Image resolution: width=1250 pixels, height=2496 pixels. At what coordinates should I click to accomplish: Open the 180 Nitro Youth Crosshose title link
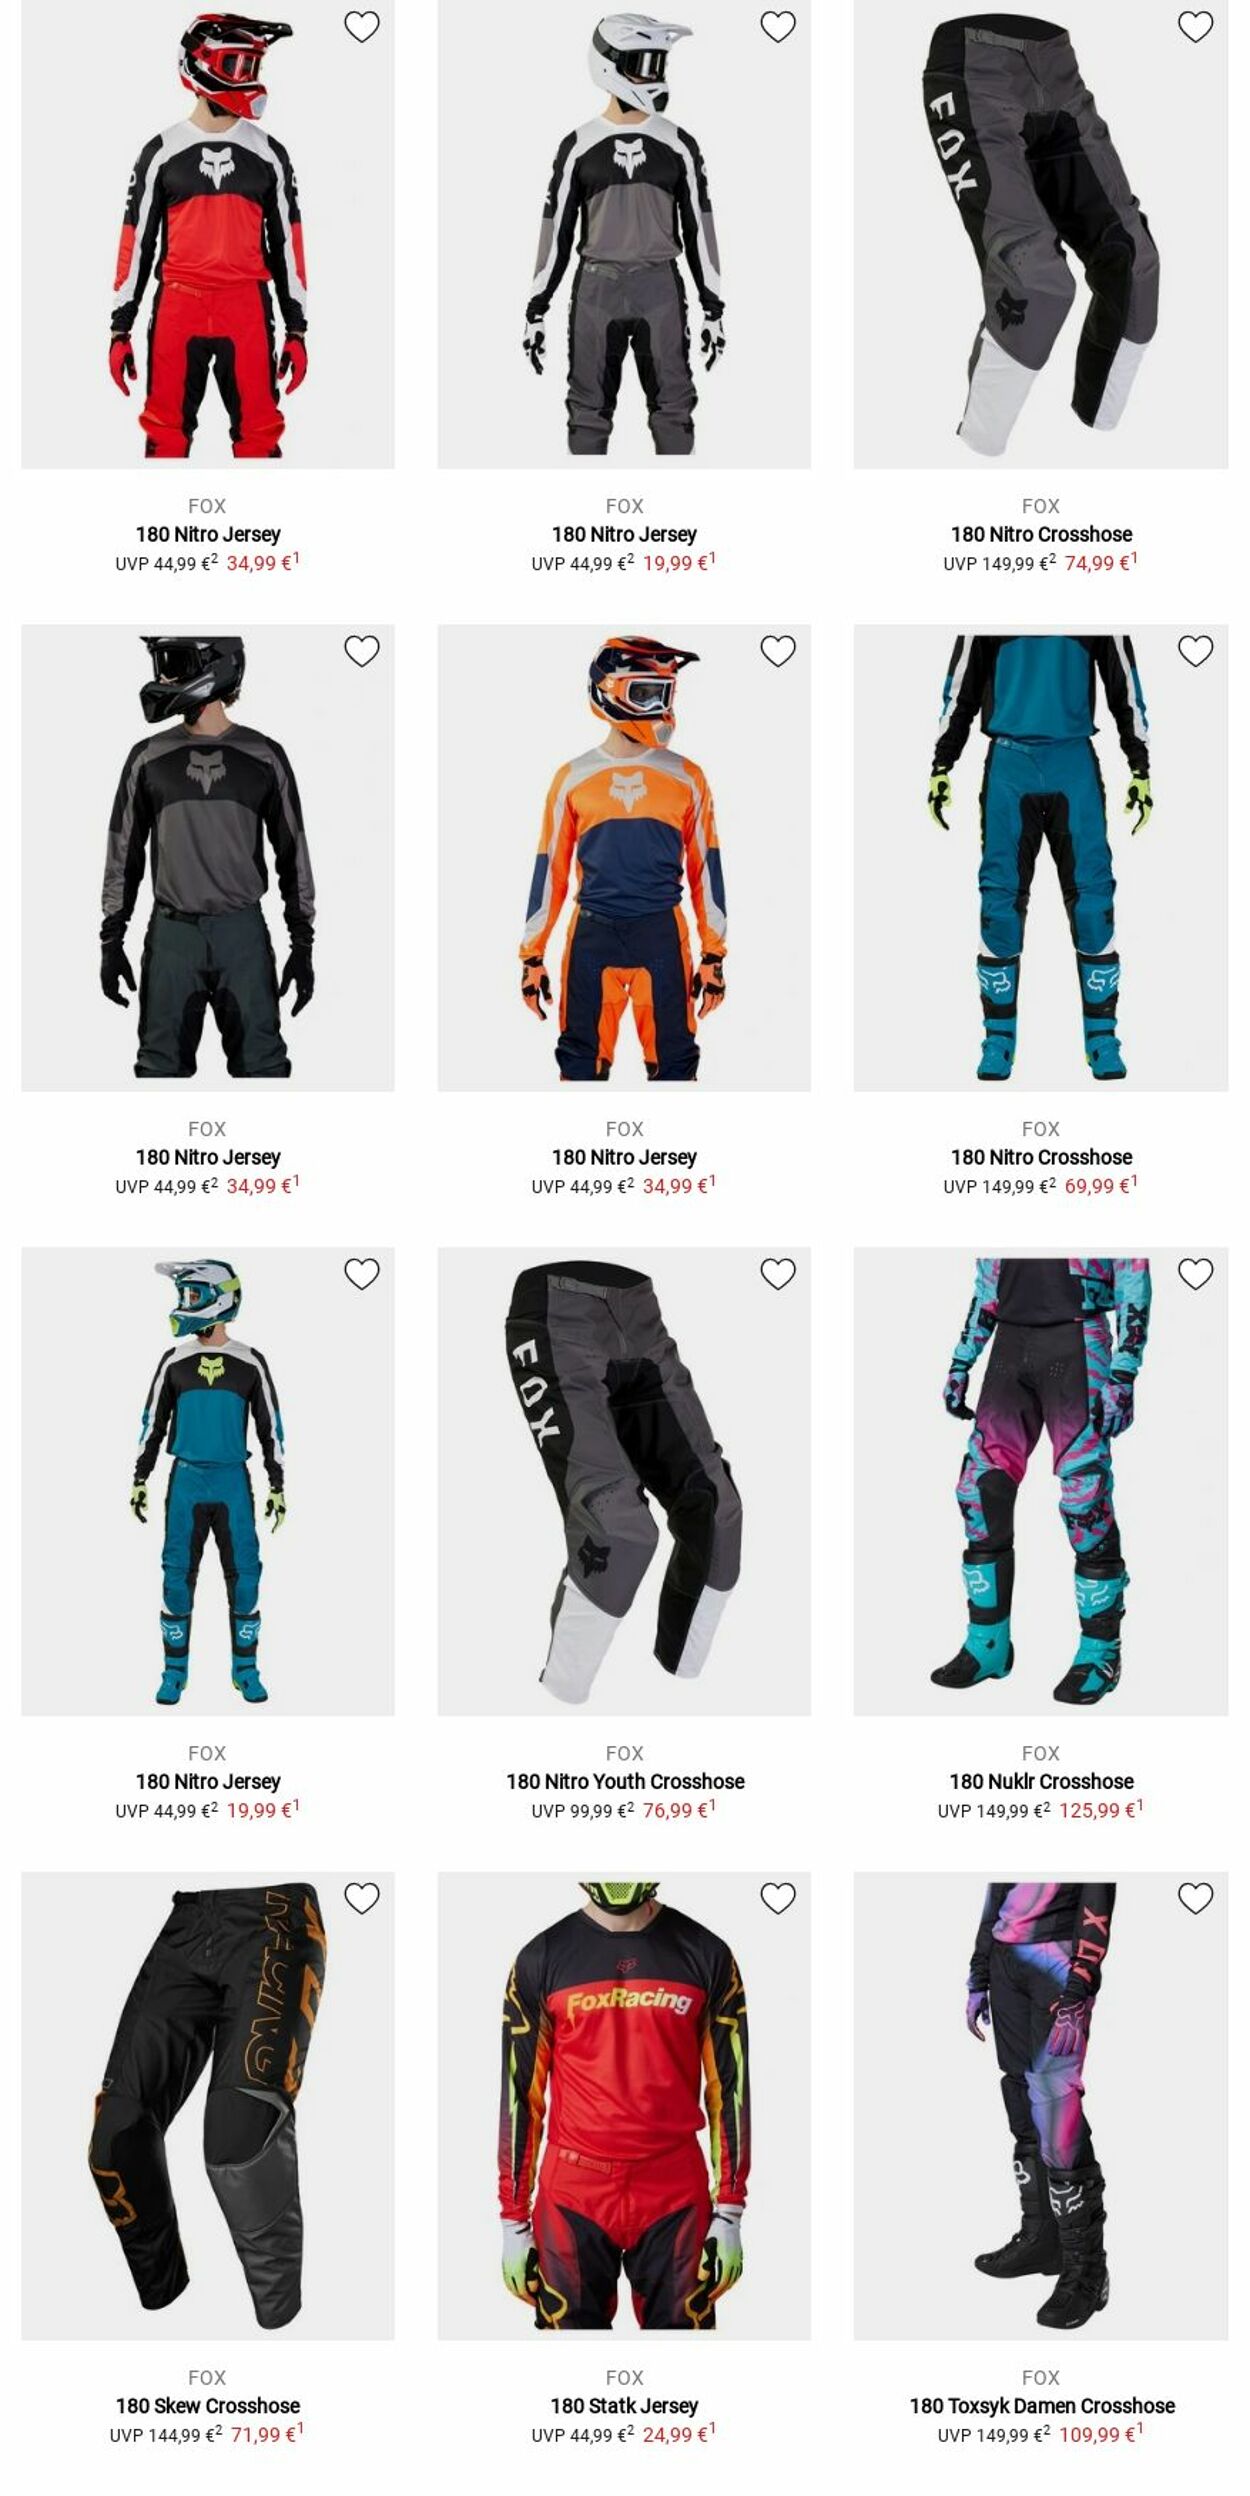pos(625,1782)
